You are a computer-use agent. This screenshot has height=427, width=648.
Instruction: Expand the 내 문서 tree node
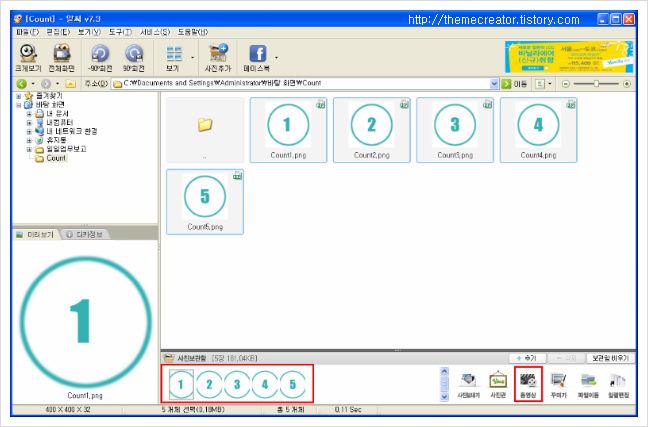click(29, 114)
